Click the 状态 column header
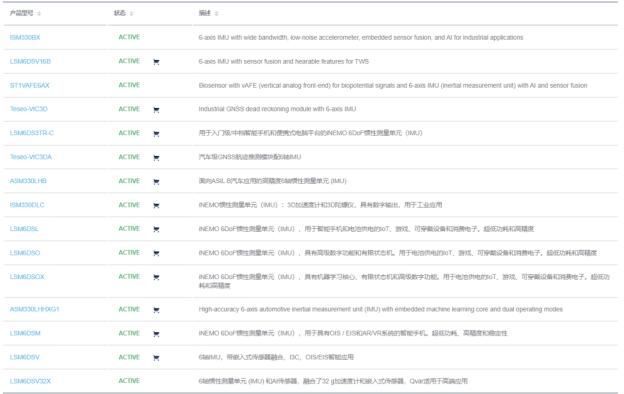This screenshot has height=394, width=624. click(x=119, y=13)
